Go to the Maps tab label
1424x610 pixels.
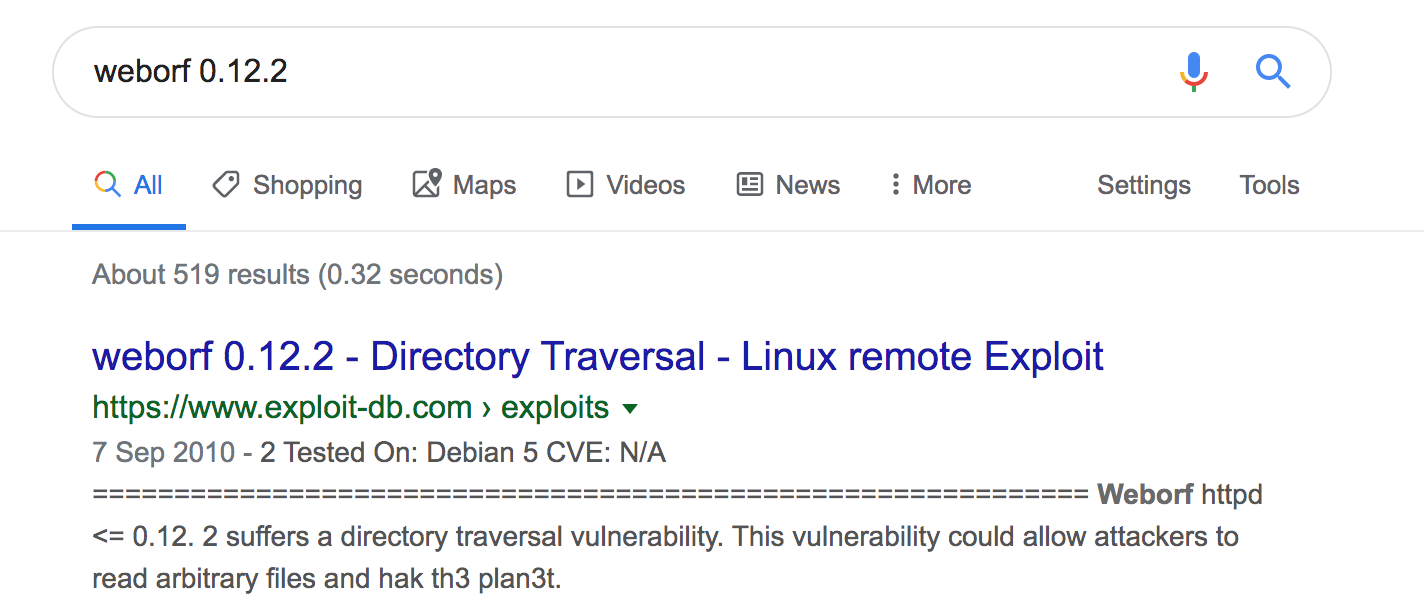[x=485, y=185]
